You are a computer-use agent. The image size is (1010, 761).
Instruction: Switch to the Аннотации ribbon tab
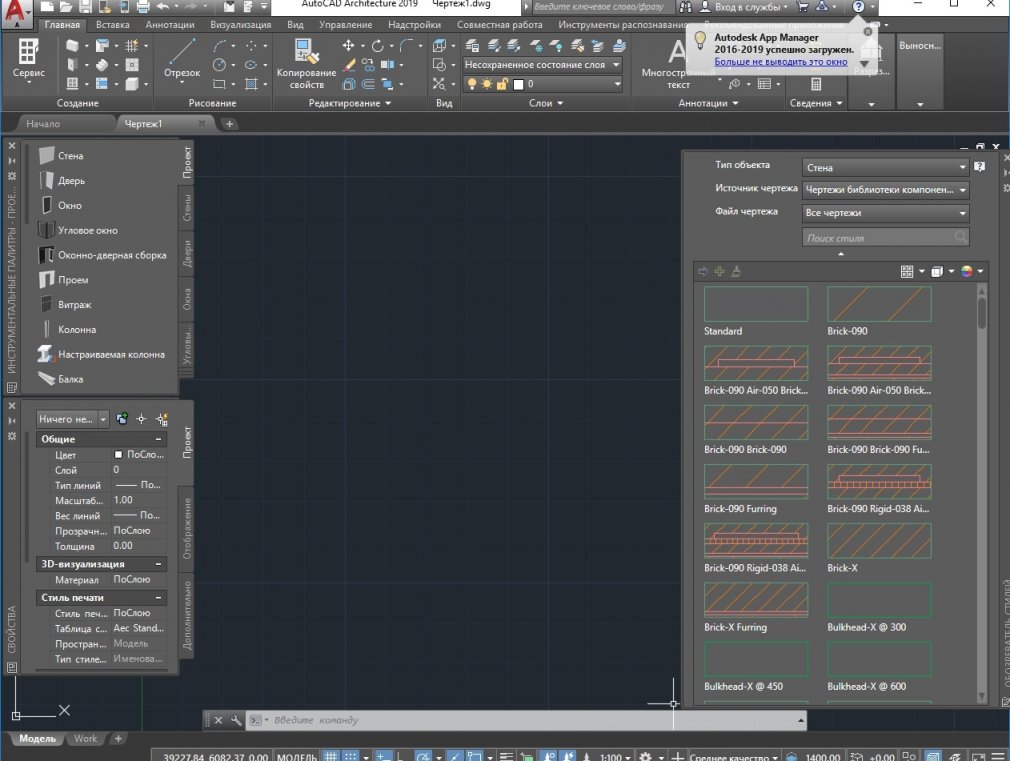(x=170, y=24)
